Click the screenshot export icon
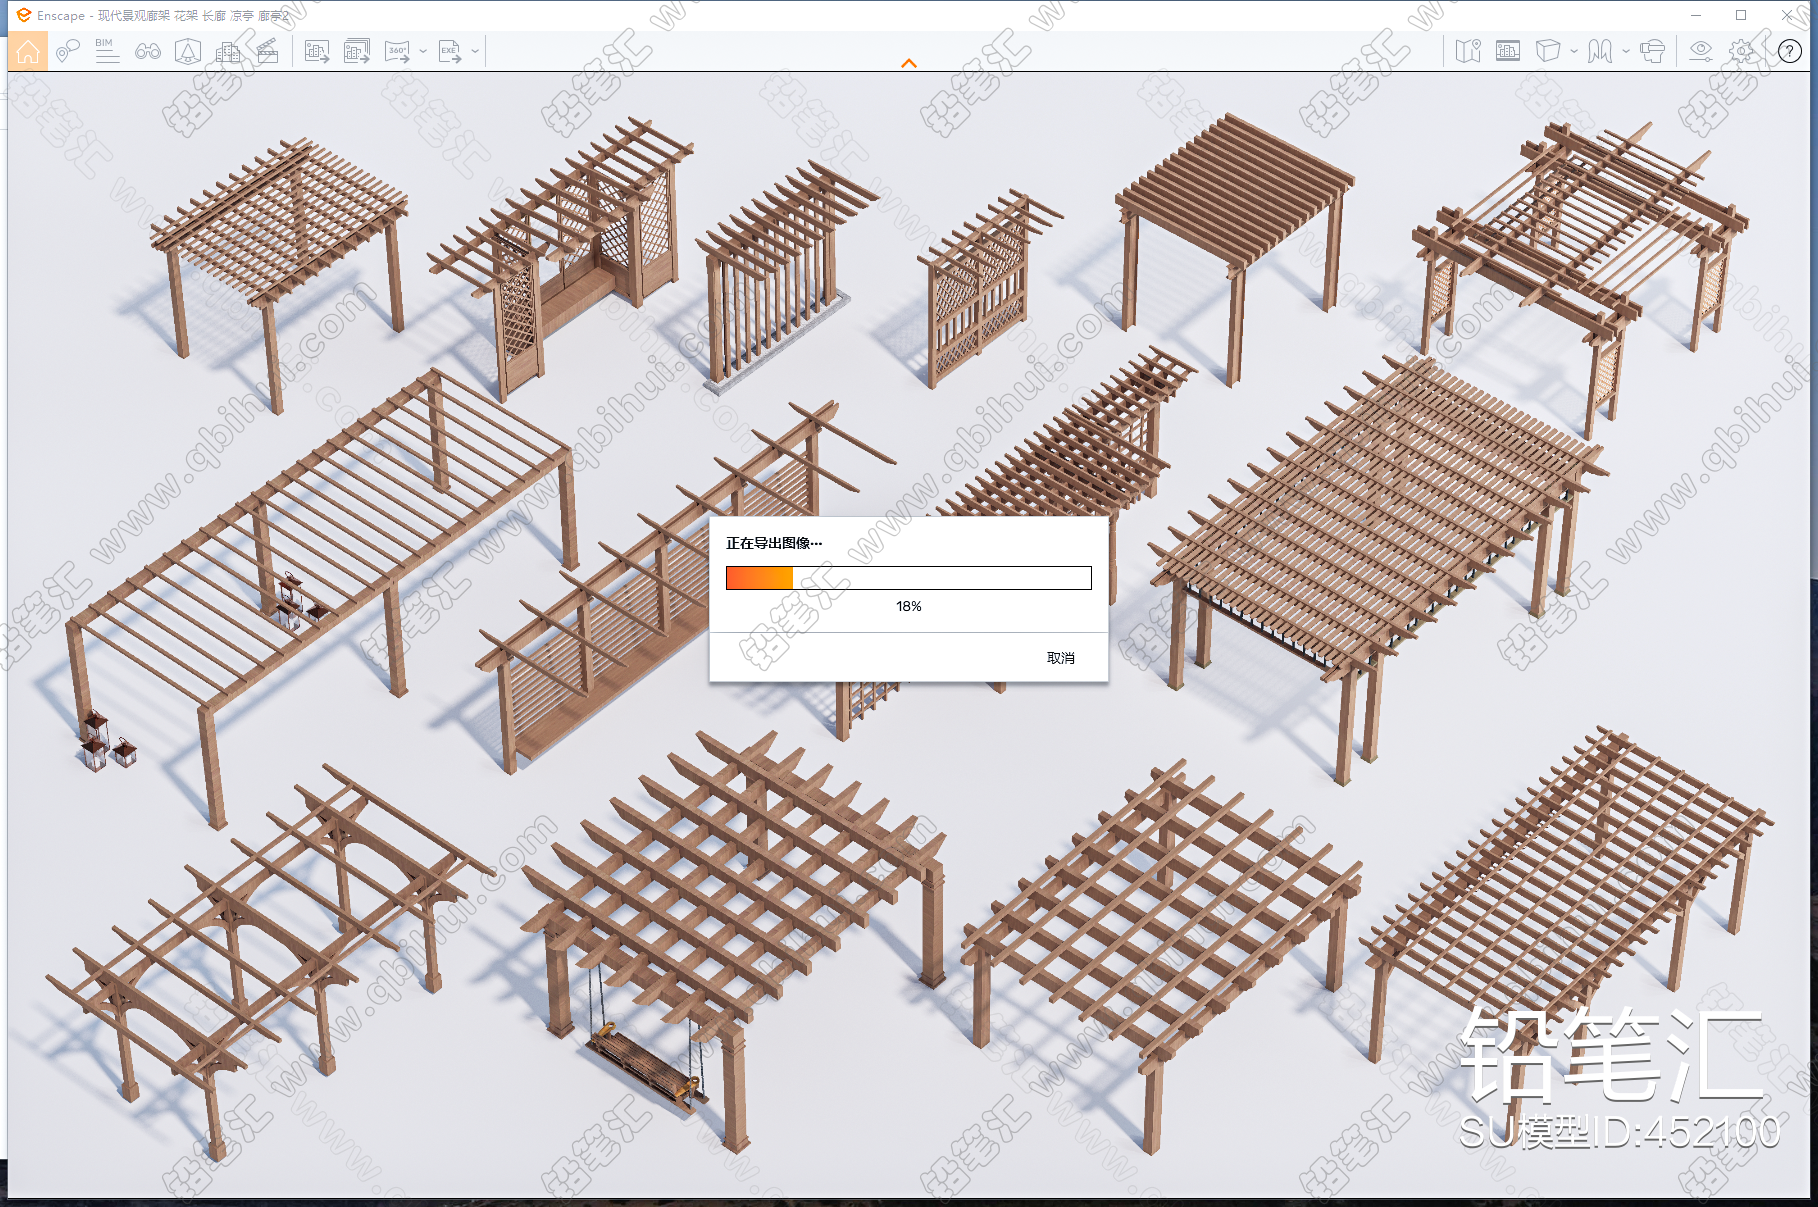1818x1207 pixels. click(x=317, y=51)
